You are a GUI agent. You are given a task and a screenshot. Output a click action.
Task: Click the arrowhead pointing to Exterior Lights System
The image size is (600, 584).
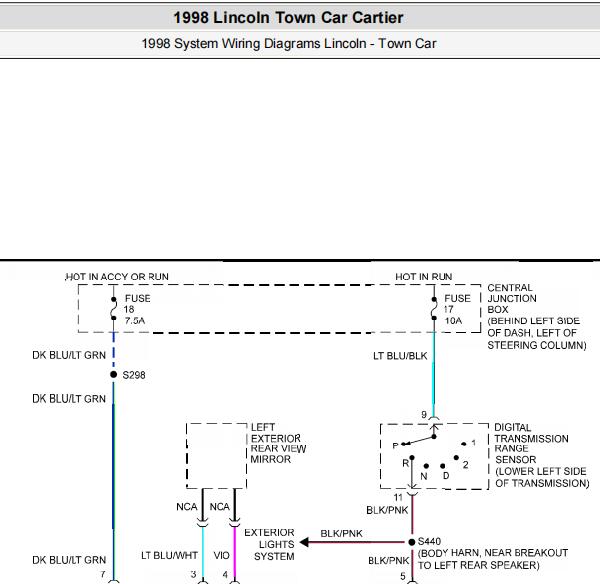tap(304, 542)
